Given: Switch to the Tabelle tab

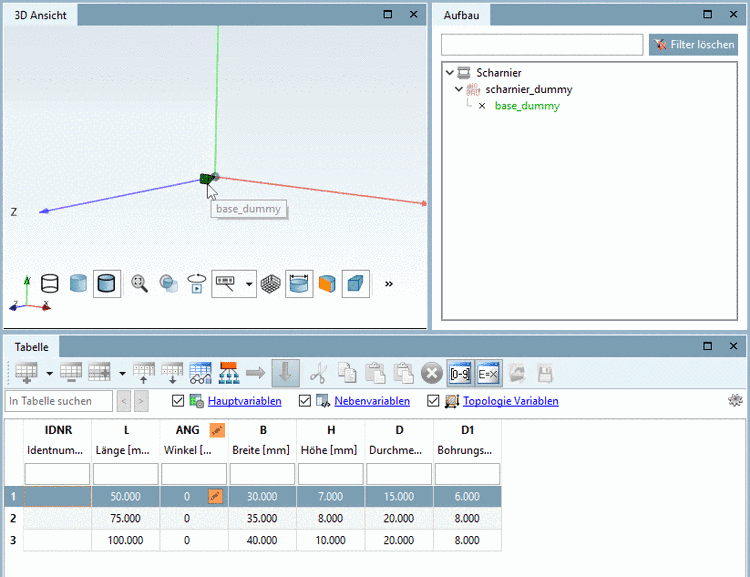Looking at the screenshot, I should pos(32,346).
